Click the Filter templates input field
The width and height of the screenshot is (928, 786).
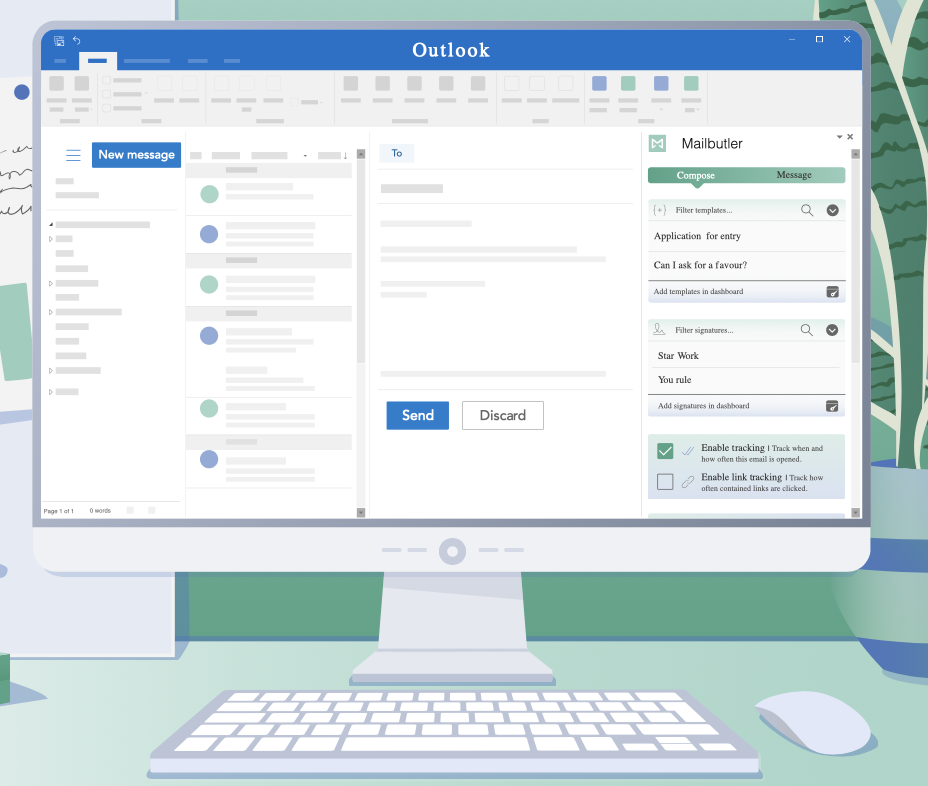(730, 210)
